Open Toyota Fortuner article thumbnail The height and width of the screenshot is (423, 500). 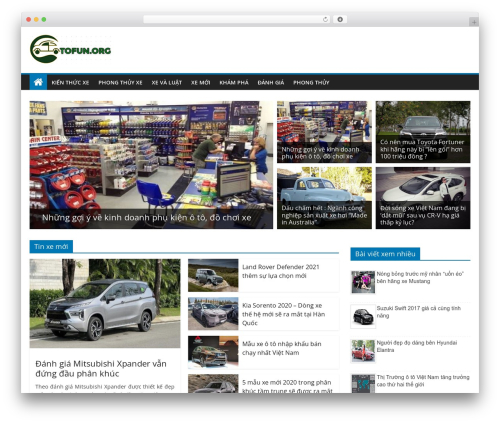[x=423, y=132]
